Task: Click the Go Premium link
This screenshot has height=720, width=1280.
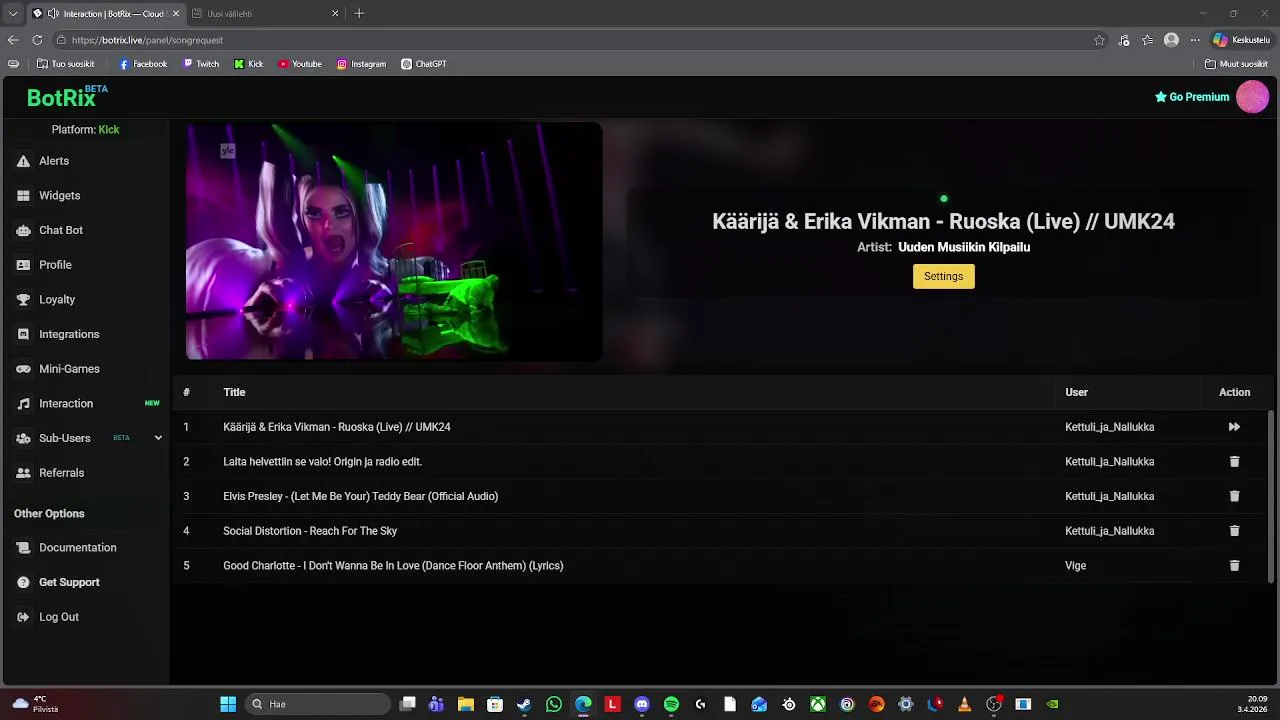Action: pos(1192,97)
